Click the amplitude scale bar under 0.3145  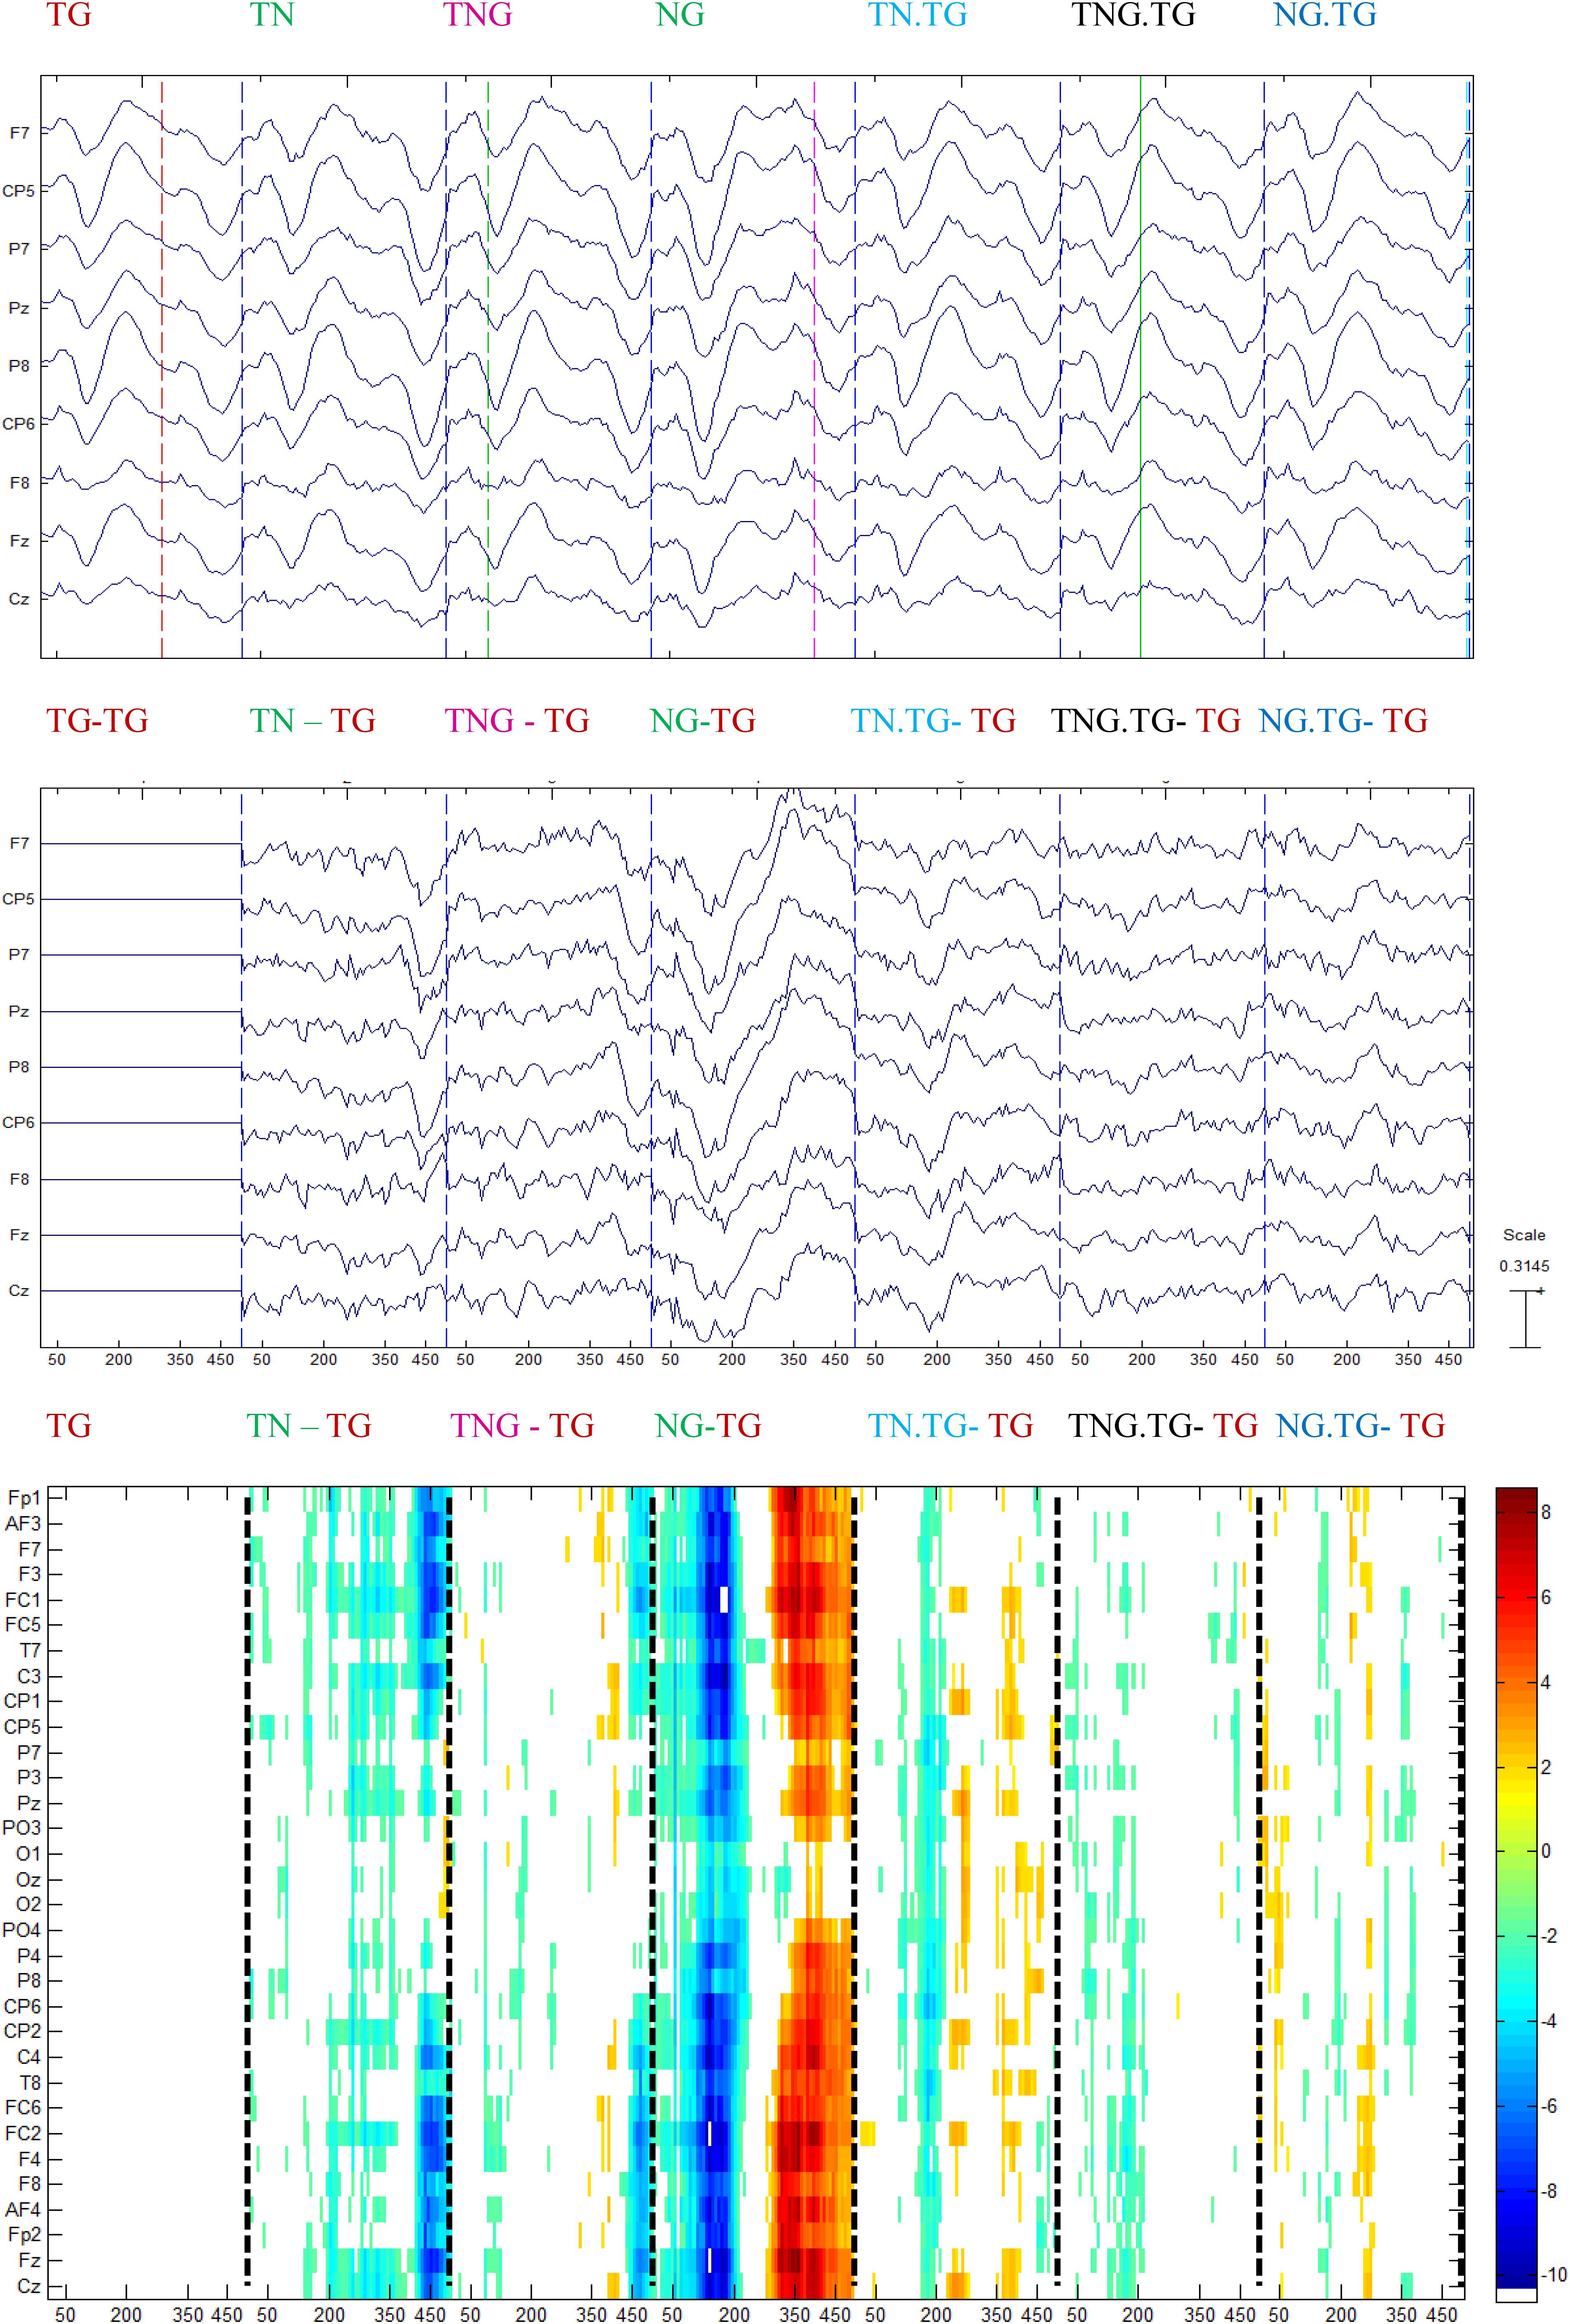point(1526,1319)
